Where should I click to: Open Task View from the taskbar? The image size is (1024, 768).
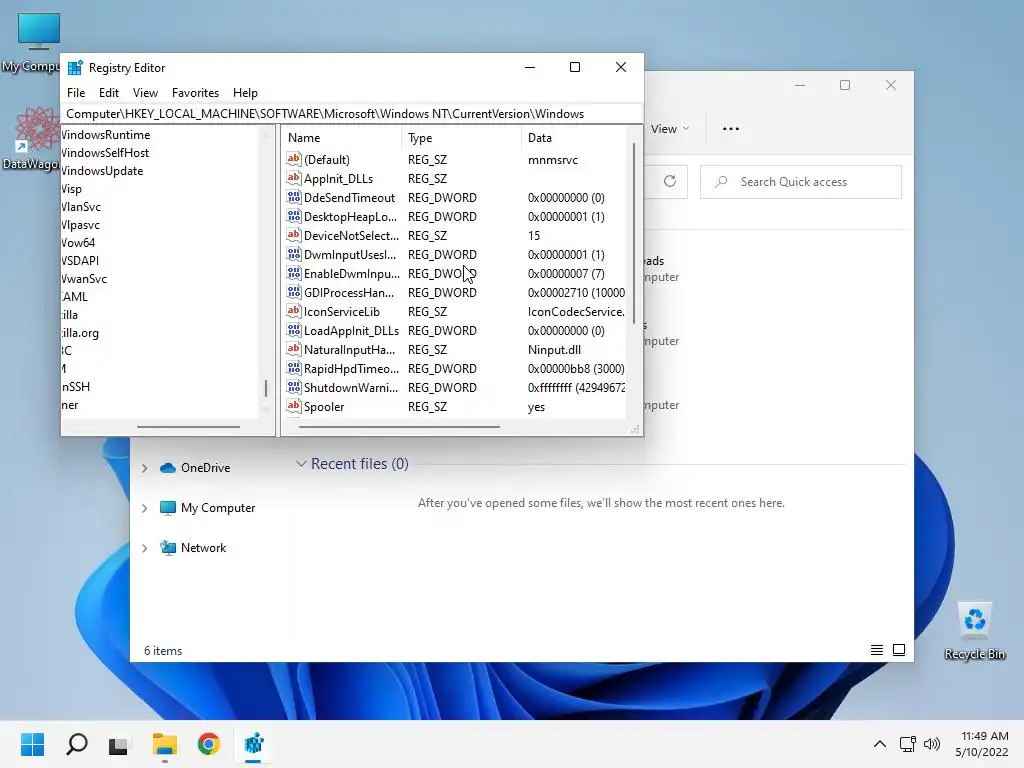point(118,744)
